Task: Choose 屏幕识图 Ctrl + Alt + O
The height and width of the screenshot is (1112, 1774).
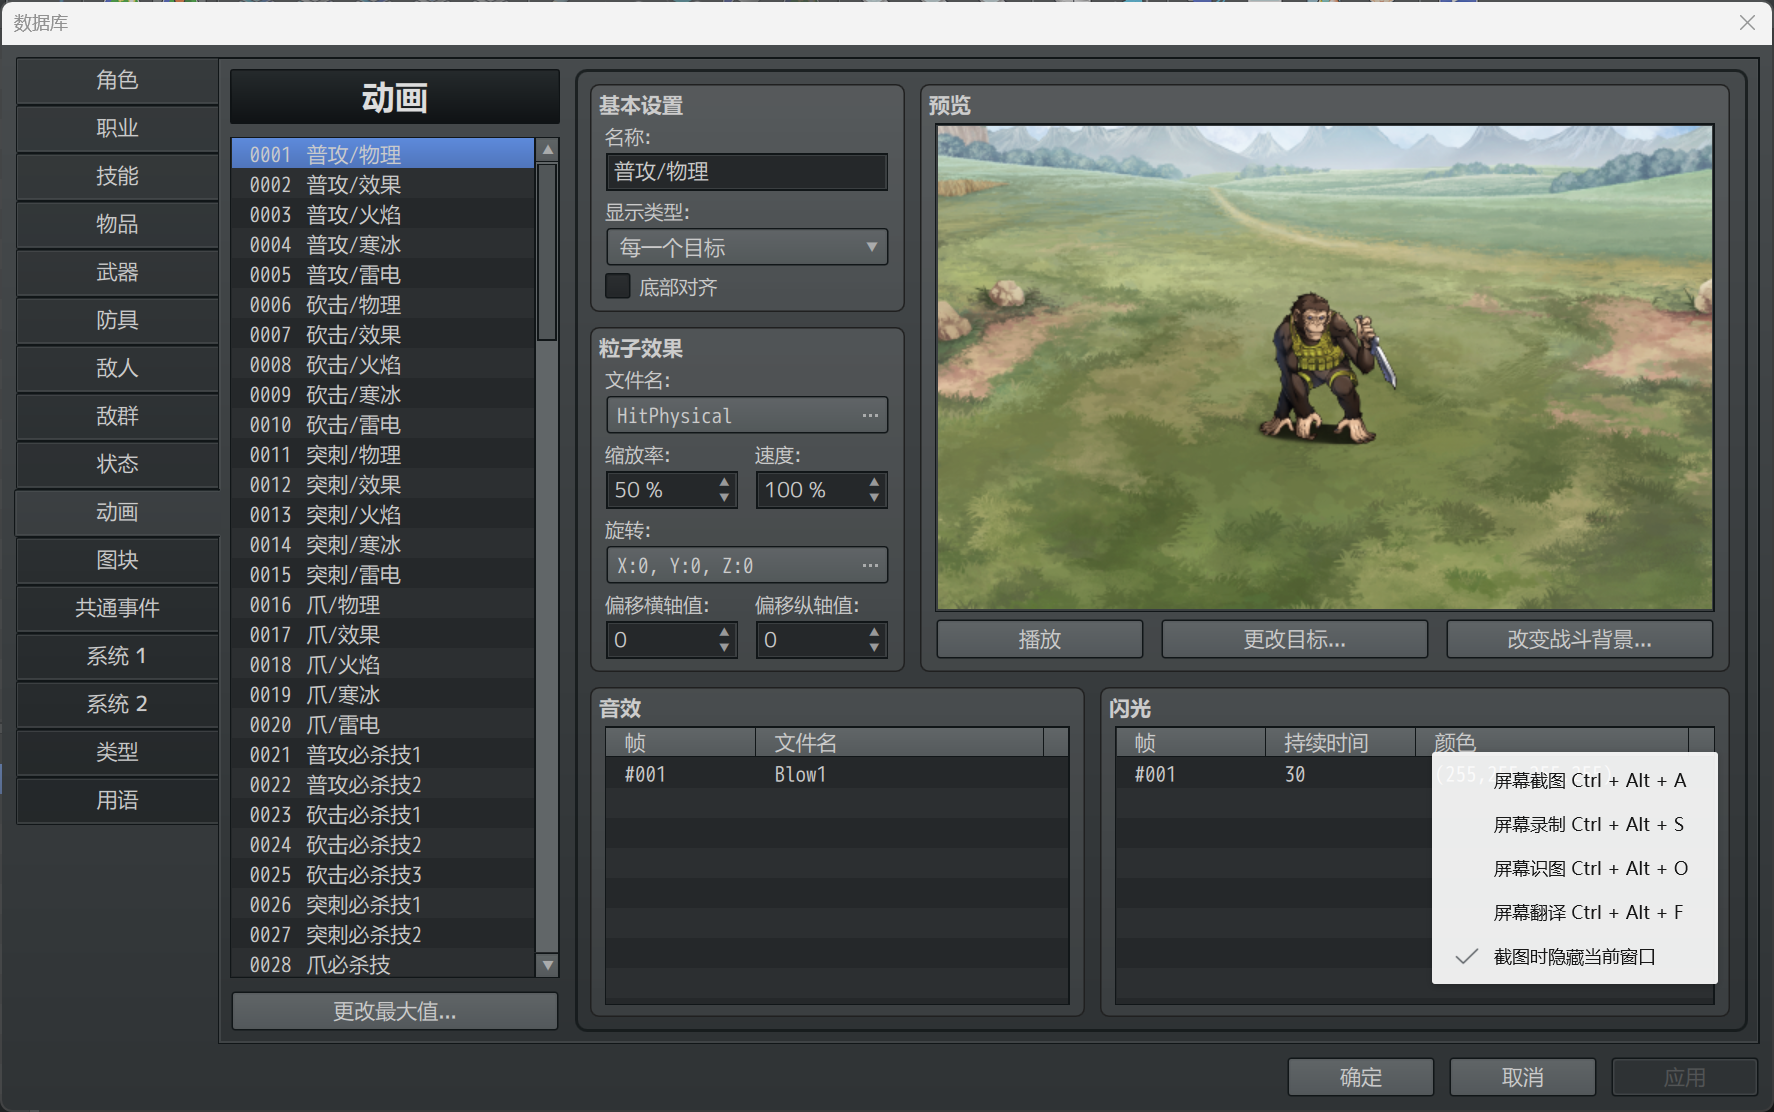Action: 1575,869
